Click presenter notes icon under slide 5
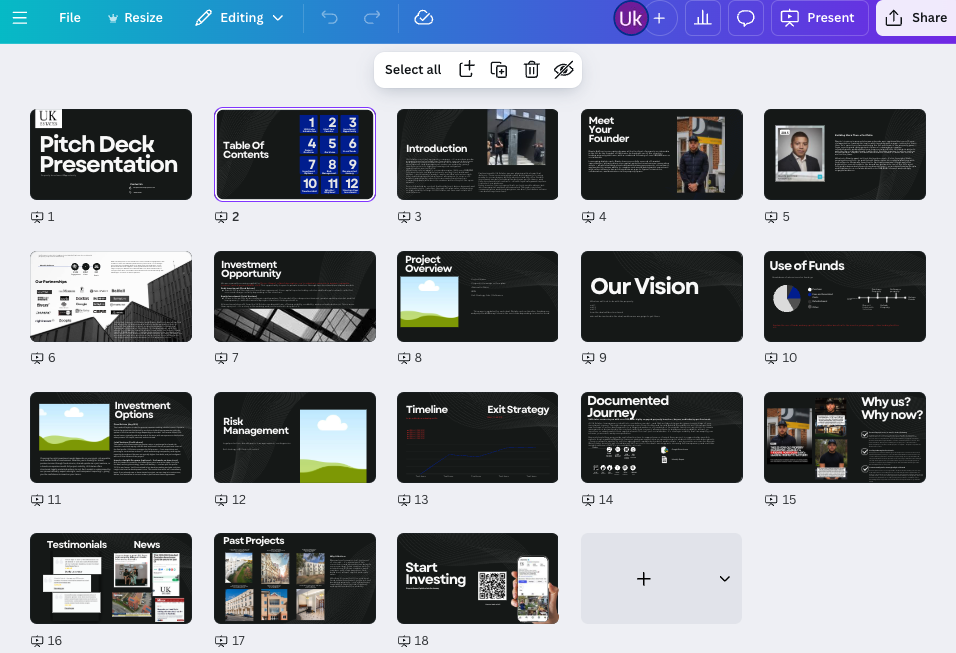 pyautogui.click(x=771, y=216)
